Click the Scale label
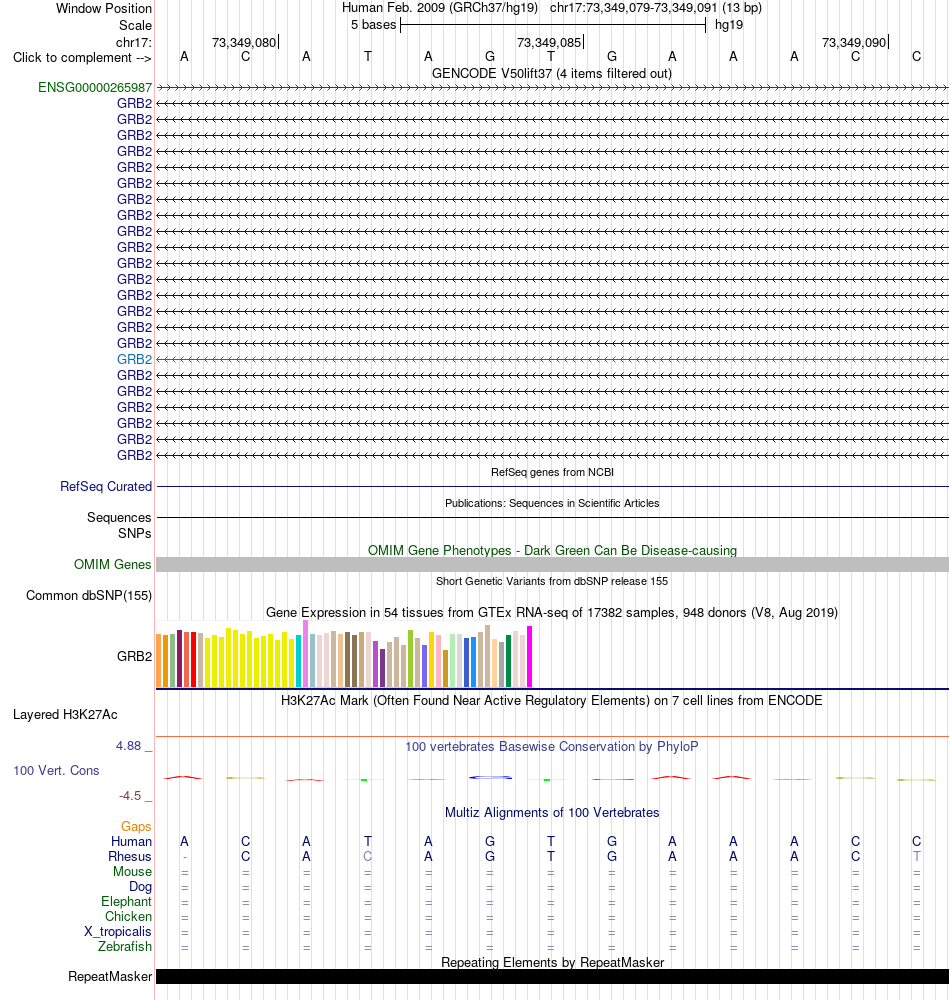The height and width of the screenshot is (1000, 950). 135,26
